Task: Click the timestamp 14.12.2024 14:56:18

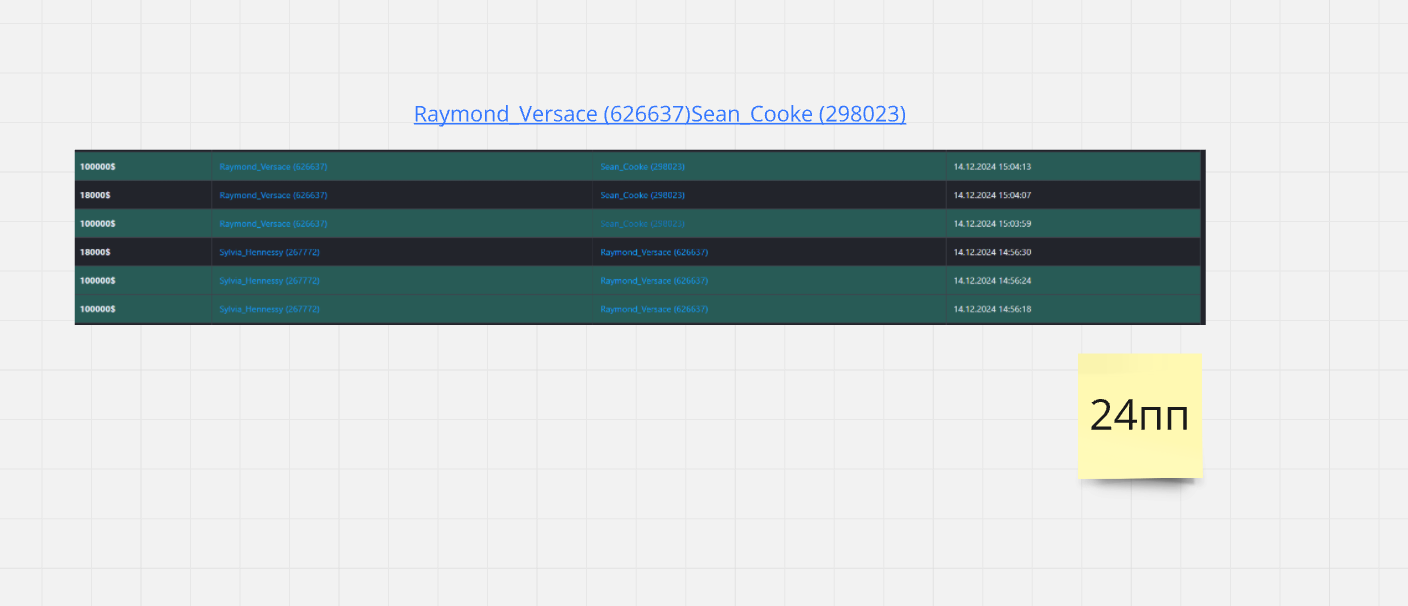Action: (992, 309)
